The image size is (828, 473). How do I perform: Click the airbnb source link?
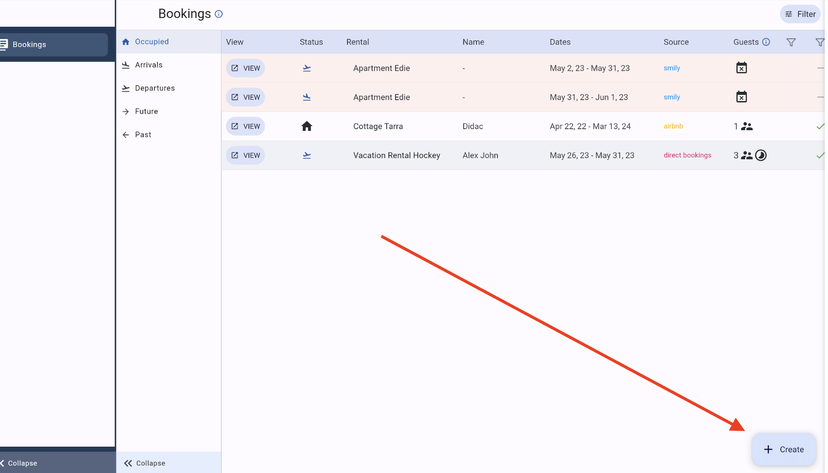click(x=673, y=127)
